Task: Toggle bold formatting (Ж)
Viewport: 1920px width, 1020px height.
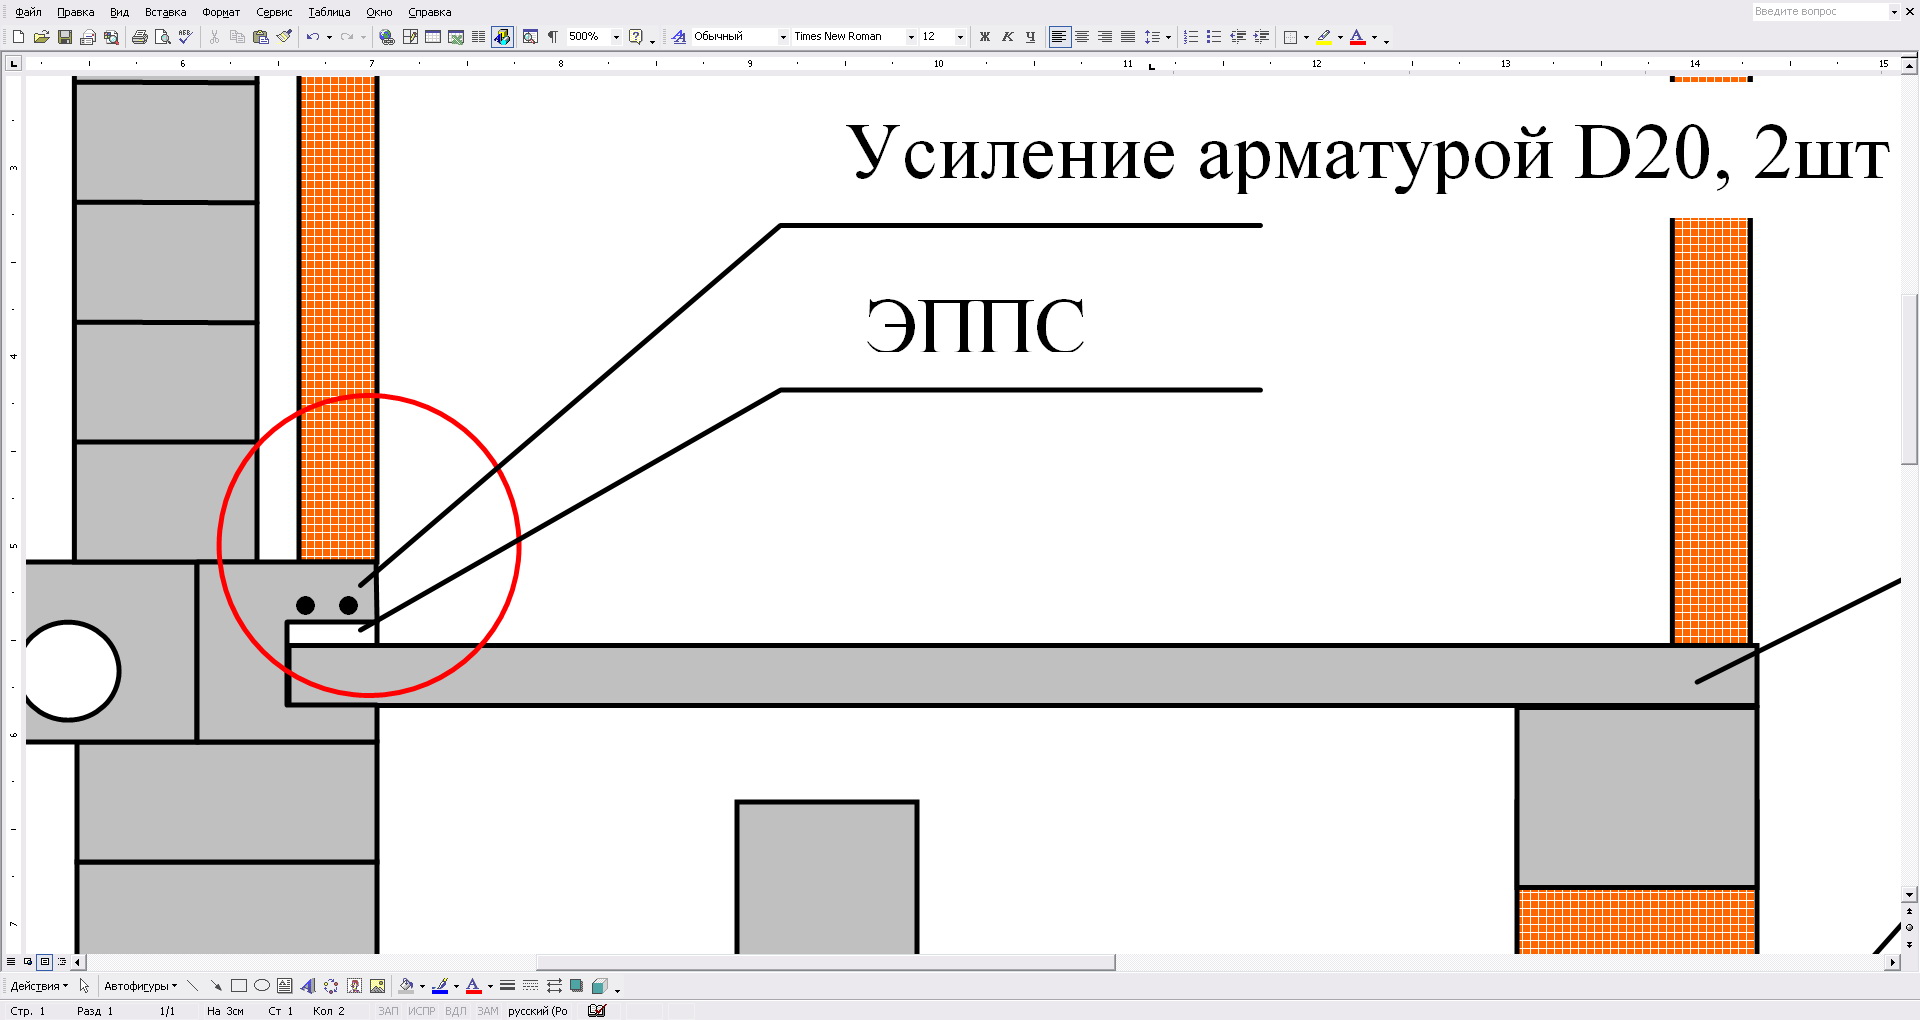Action: click(984, 37)
